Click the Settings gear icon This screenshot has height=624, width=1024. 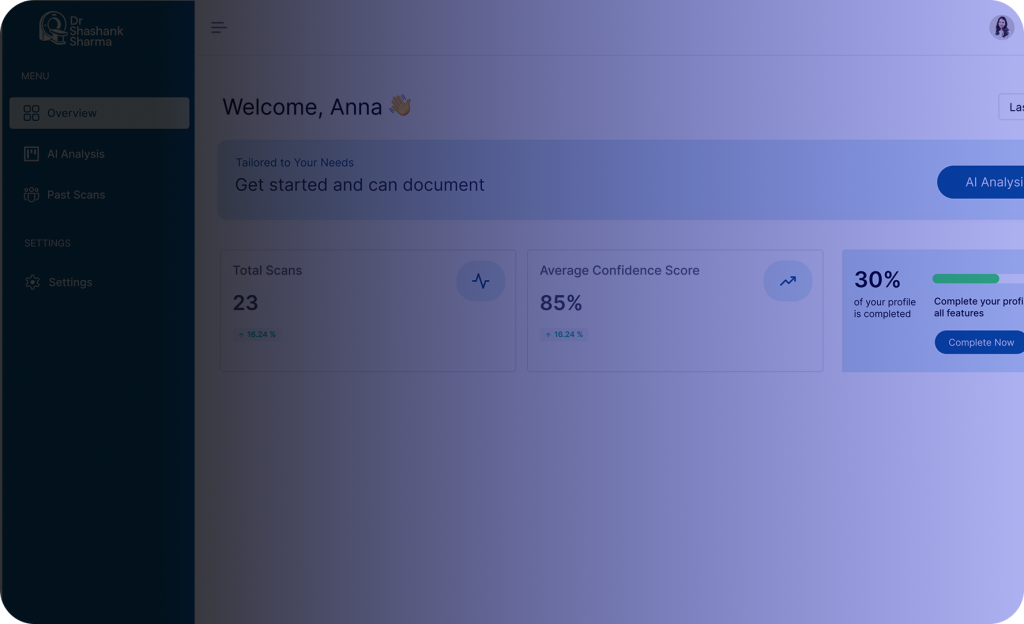[x=33, y=282]
